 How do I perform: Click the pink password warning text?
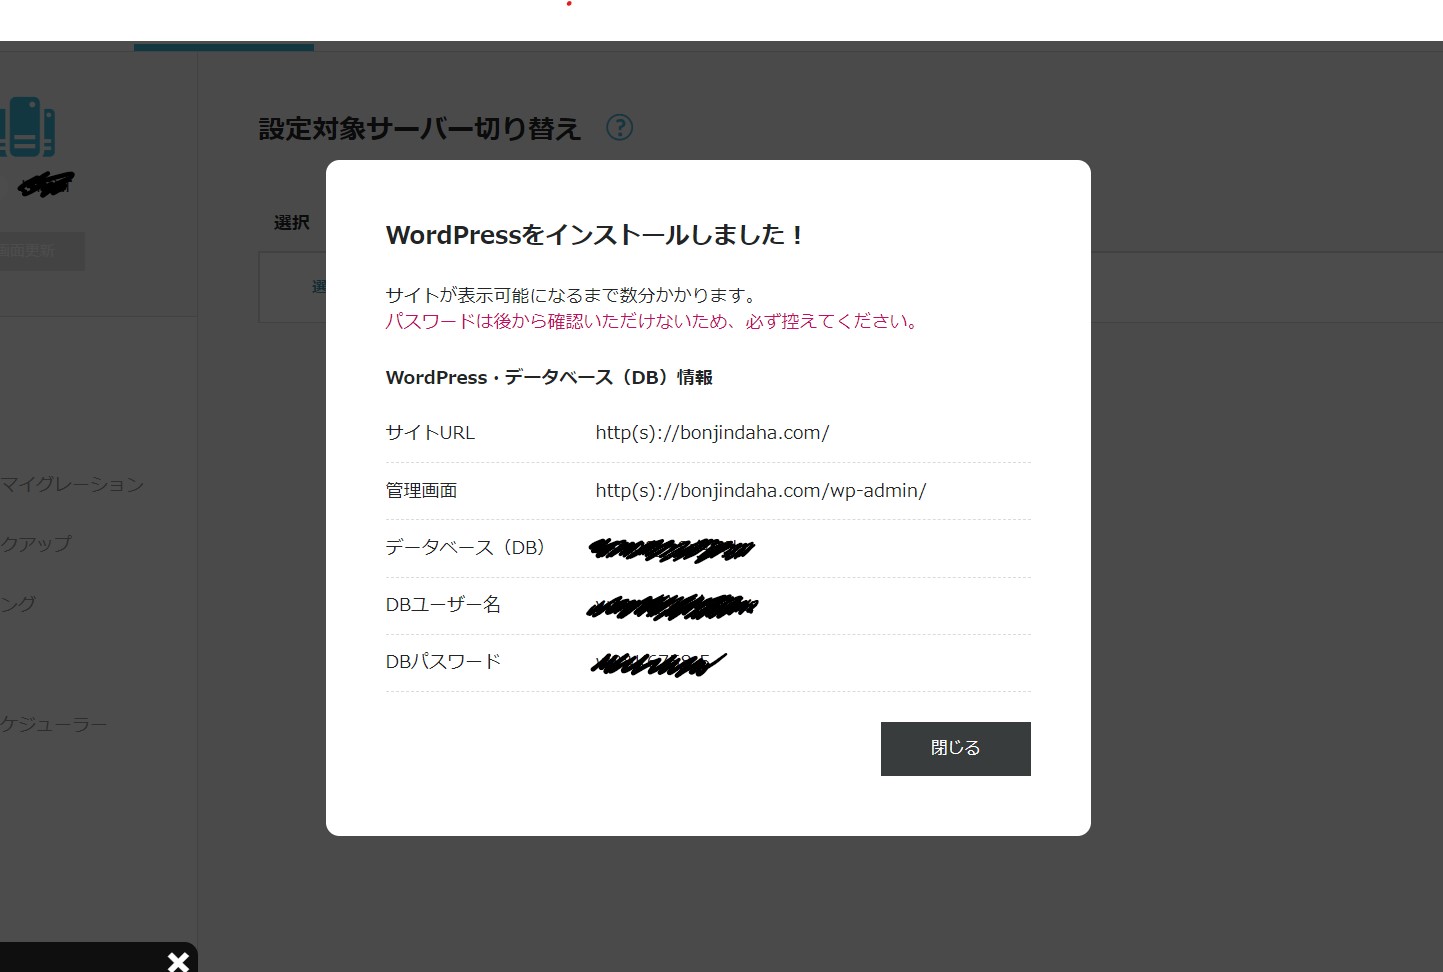[652, 321]
